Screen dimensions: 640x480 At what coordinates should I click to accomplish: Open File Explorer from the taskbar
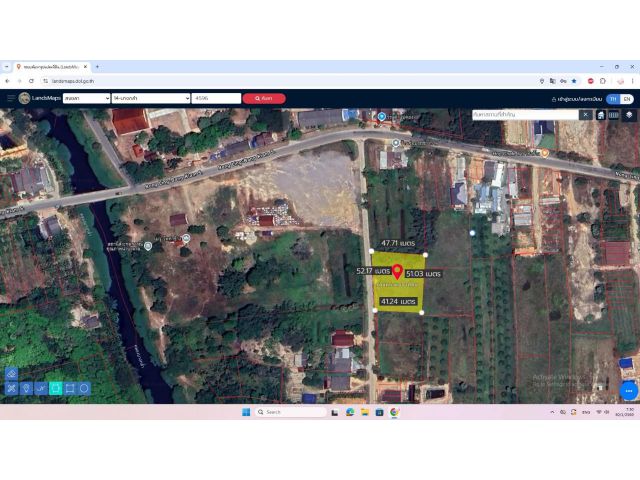pos(364,412)
